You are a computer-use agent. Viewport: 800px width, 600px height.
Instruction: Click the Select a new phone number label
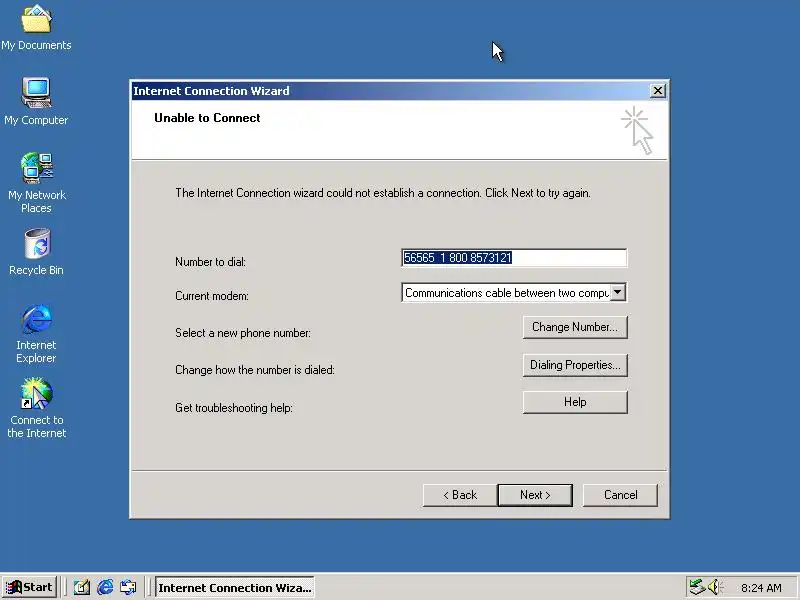click(243, 333)
